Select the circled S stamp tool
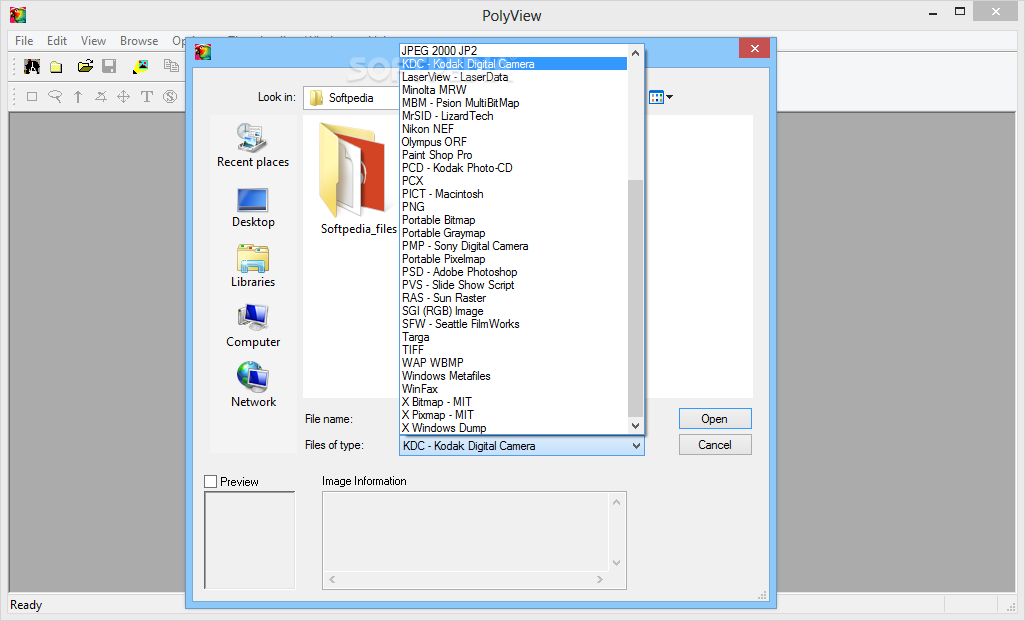Screen dimensions: 1025x621 [x=170, y=97]
